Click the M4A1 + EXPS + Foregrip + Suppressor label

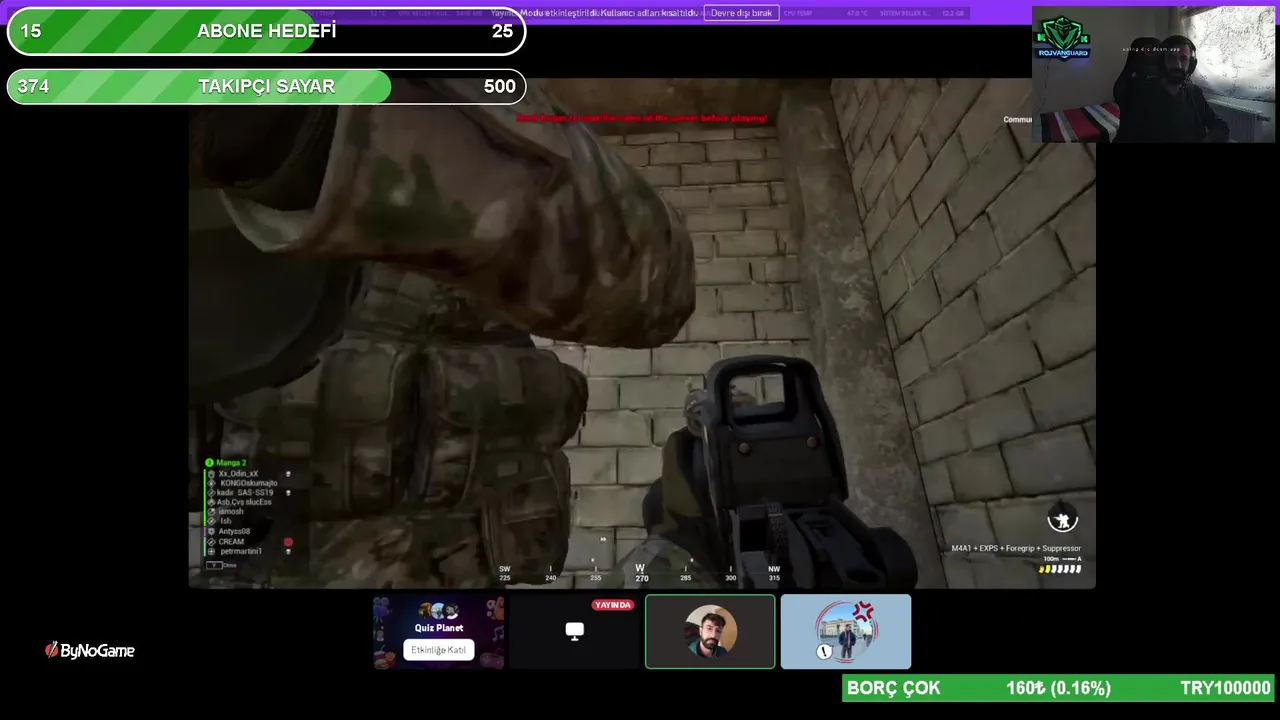pyautogui.click(x=1016, y=548)
